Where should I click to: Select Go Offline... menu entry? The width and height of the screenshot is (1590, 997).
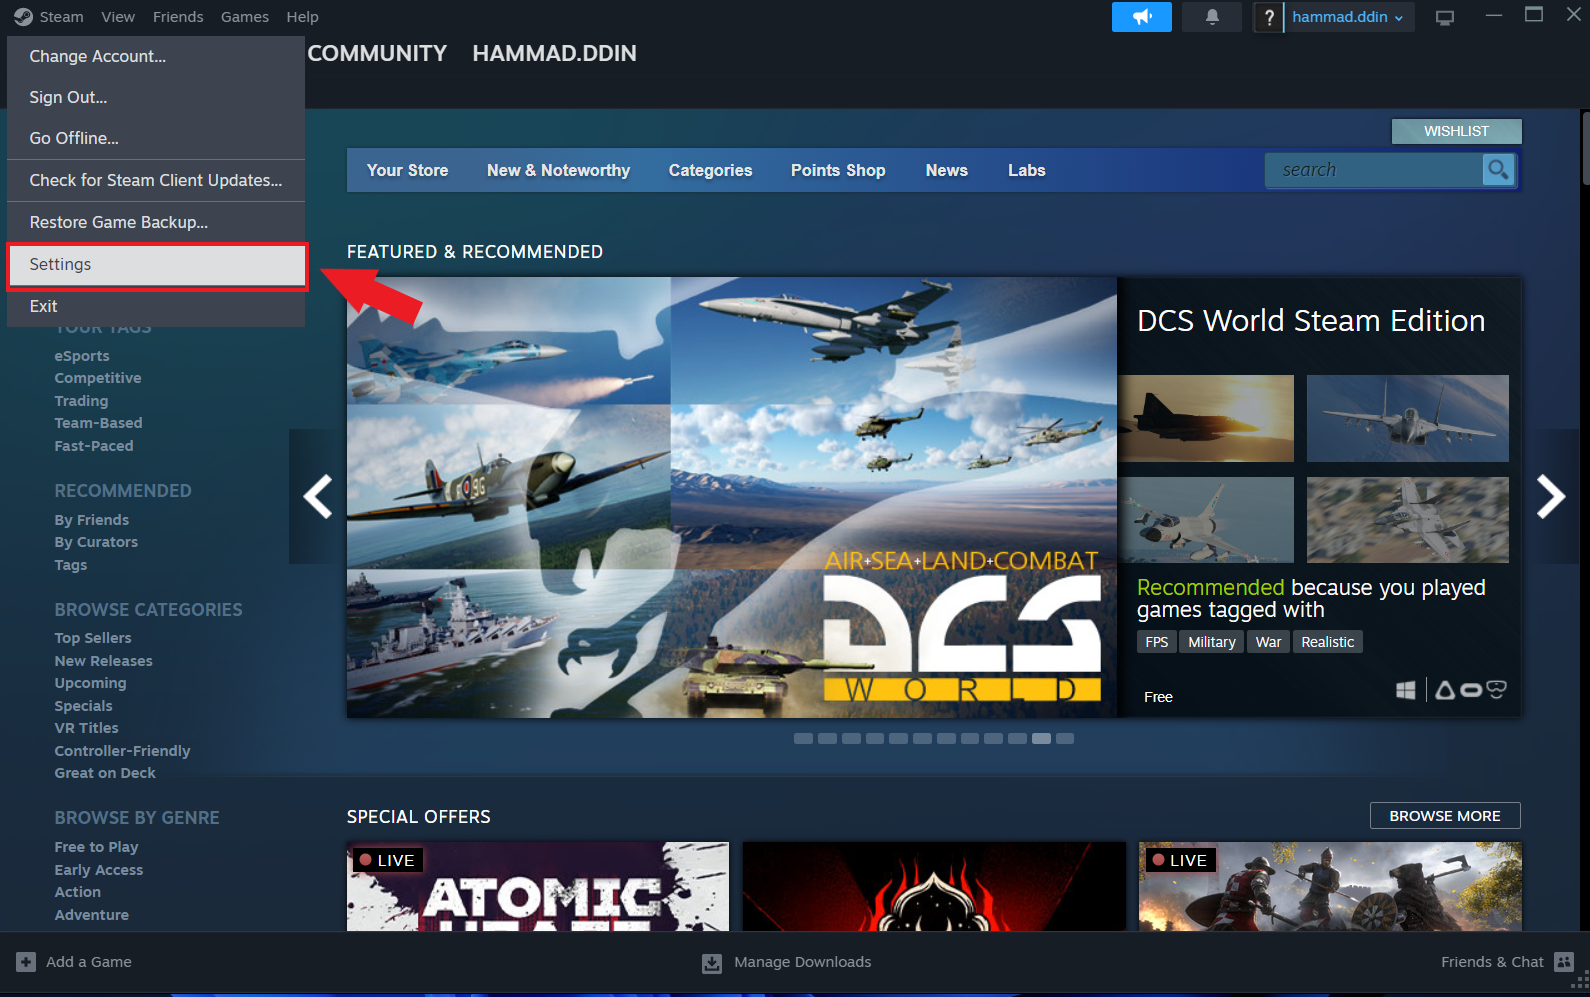coord(156,138)
